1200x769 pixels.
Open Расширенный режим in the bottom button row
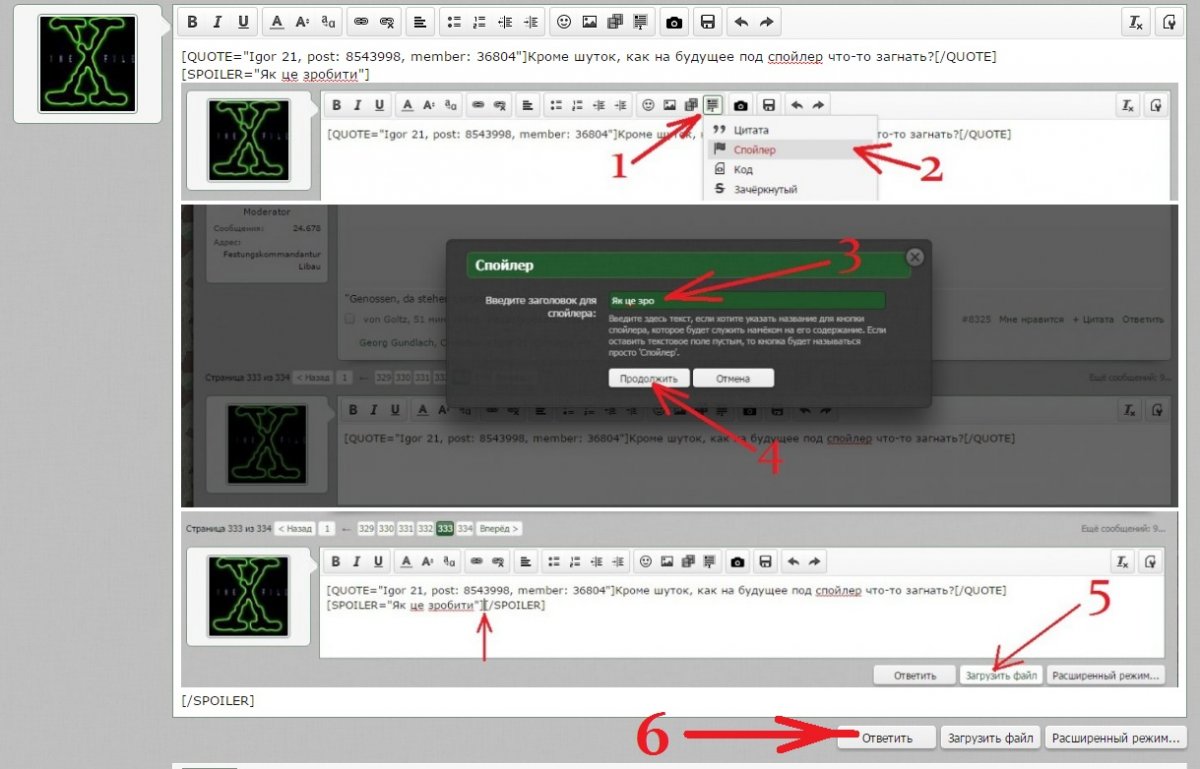click(1117, 738)
